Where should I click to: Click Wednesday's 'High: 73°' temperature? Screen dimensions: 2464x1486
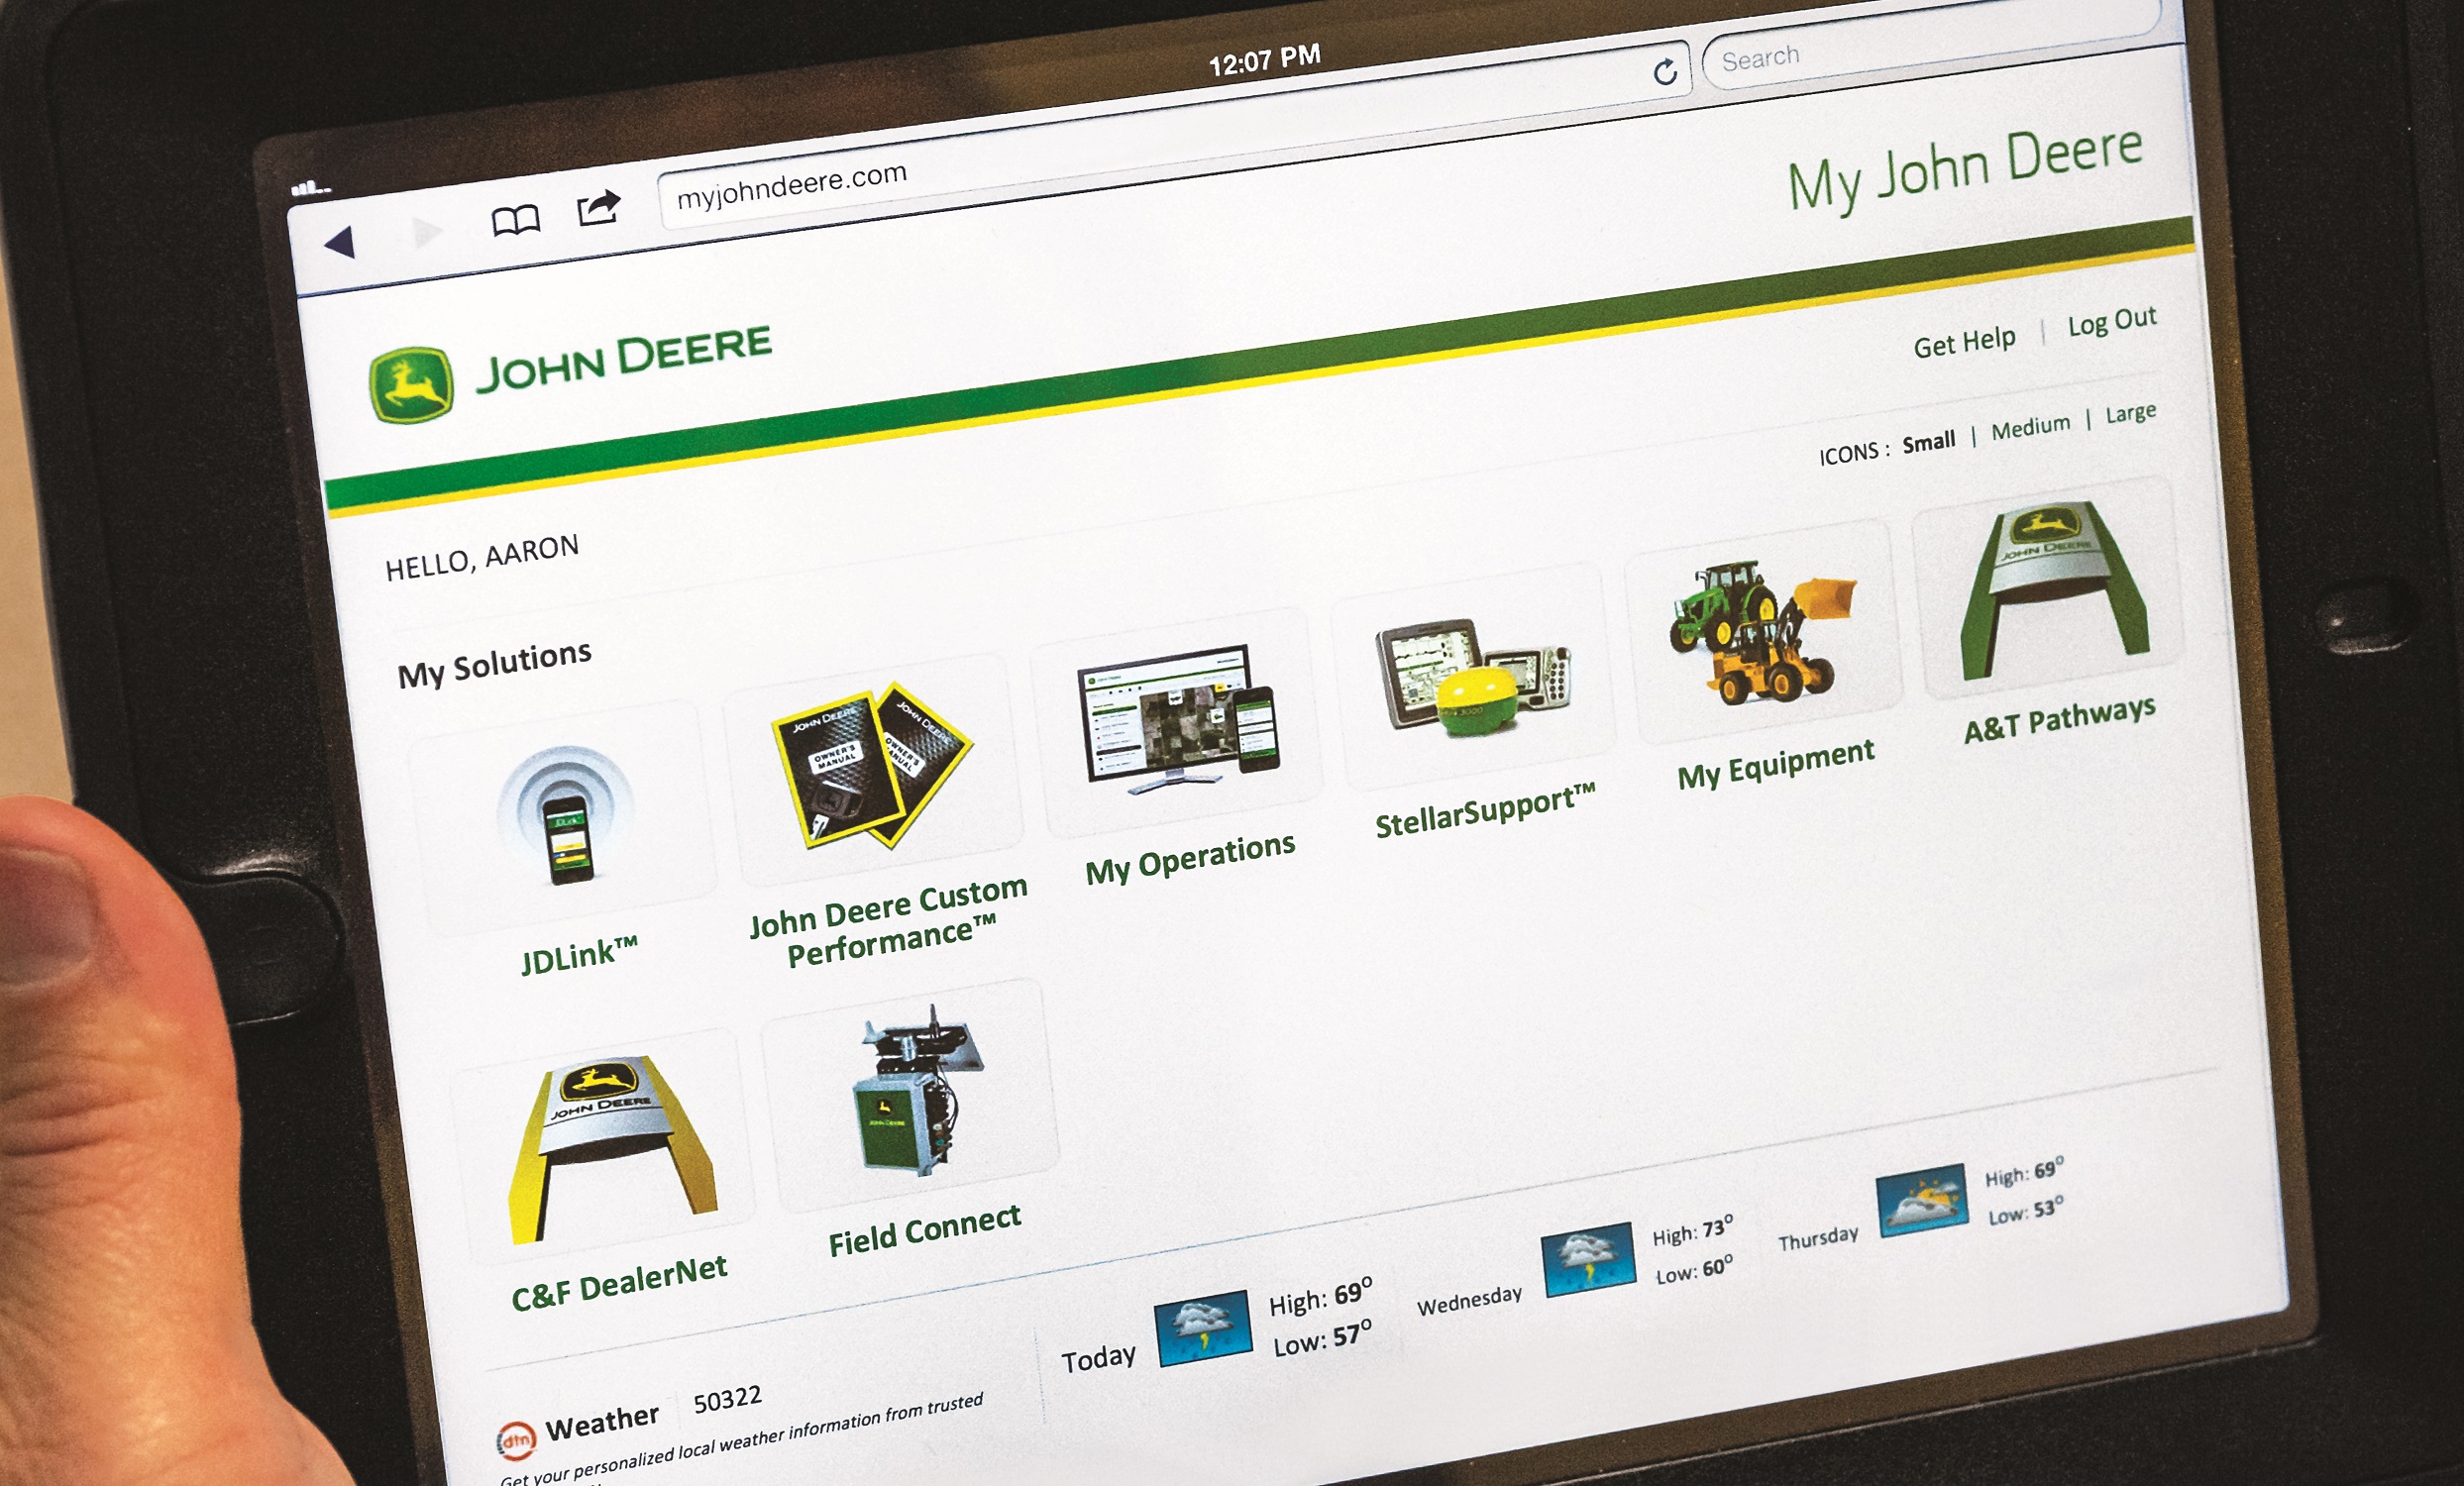tap(1692, 1232)
